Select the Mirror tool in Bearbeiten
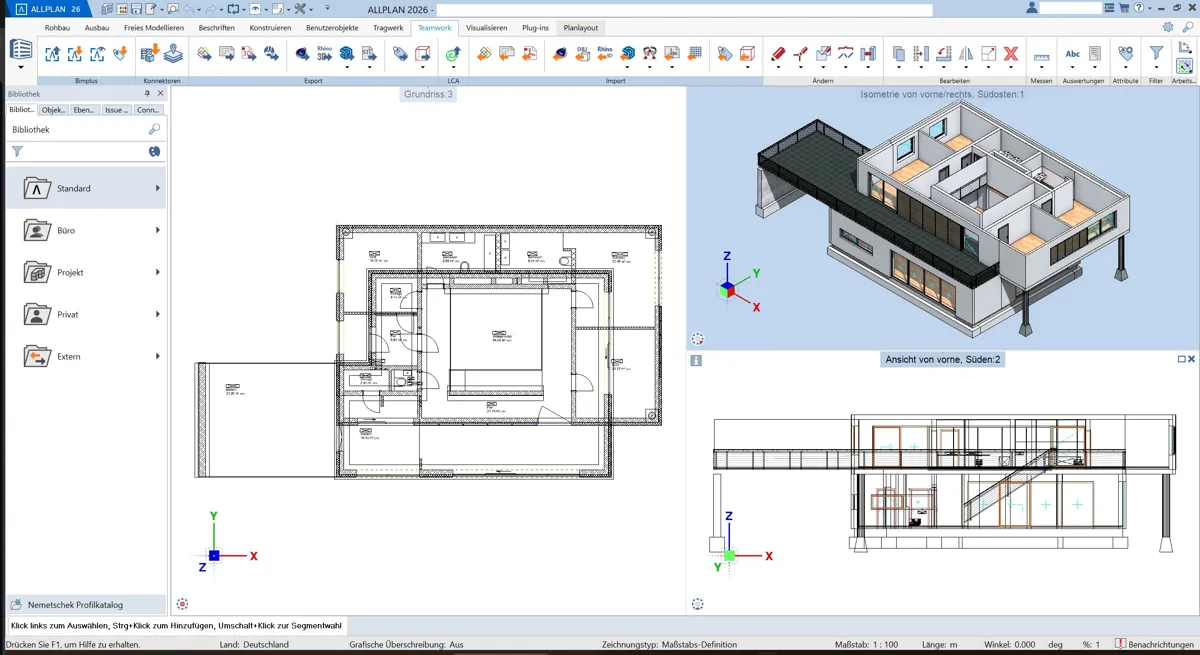Screen dimensions: 1200x655 (966, 53)
